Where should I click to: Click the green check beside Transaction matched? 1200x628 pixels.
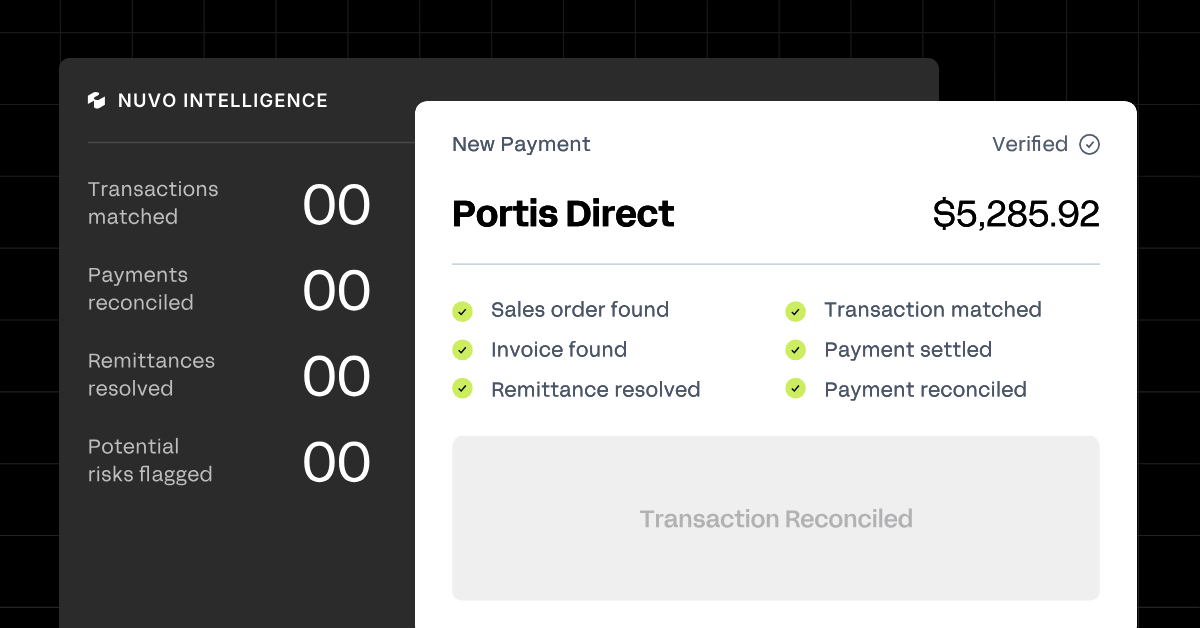point(795,311)
